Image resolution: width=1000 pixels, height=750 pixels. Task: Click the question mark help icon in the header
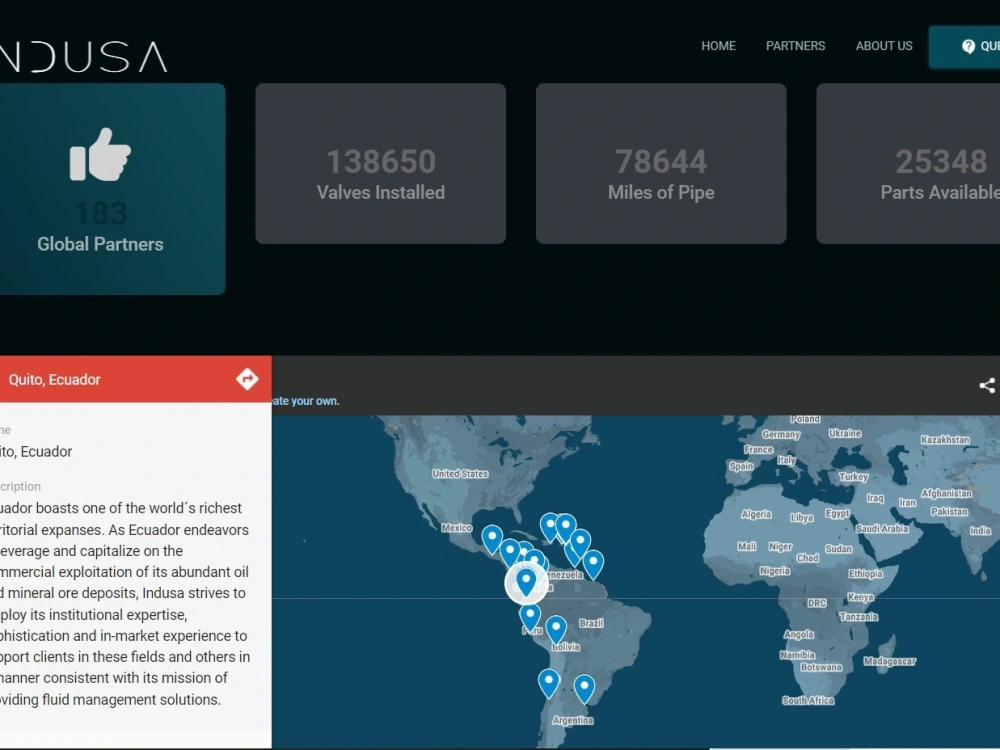pos(968,46)
